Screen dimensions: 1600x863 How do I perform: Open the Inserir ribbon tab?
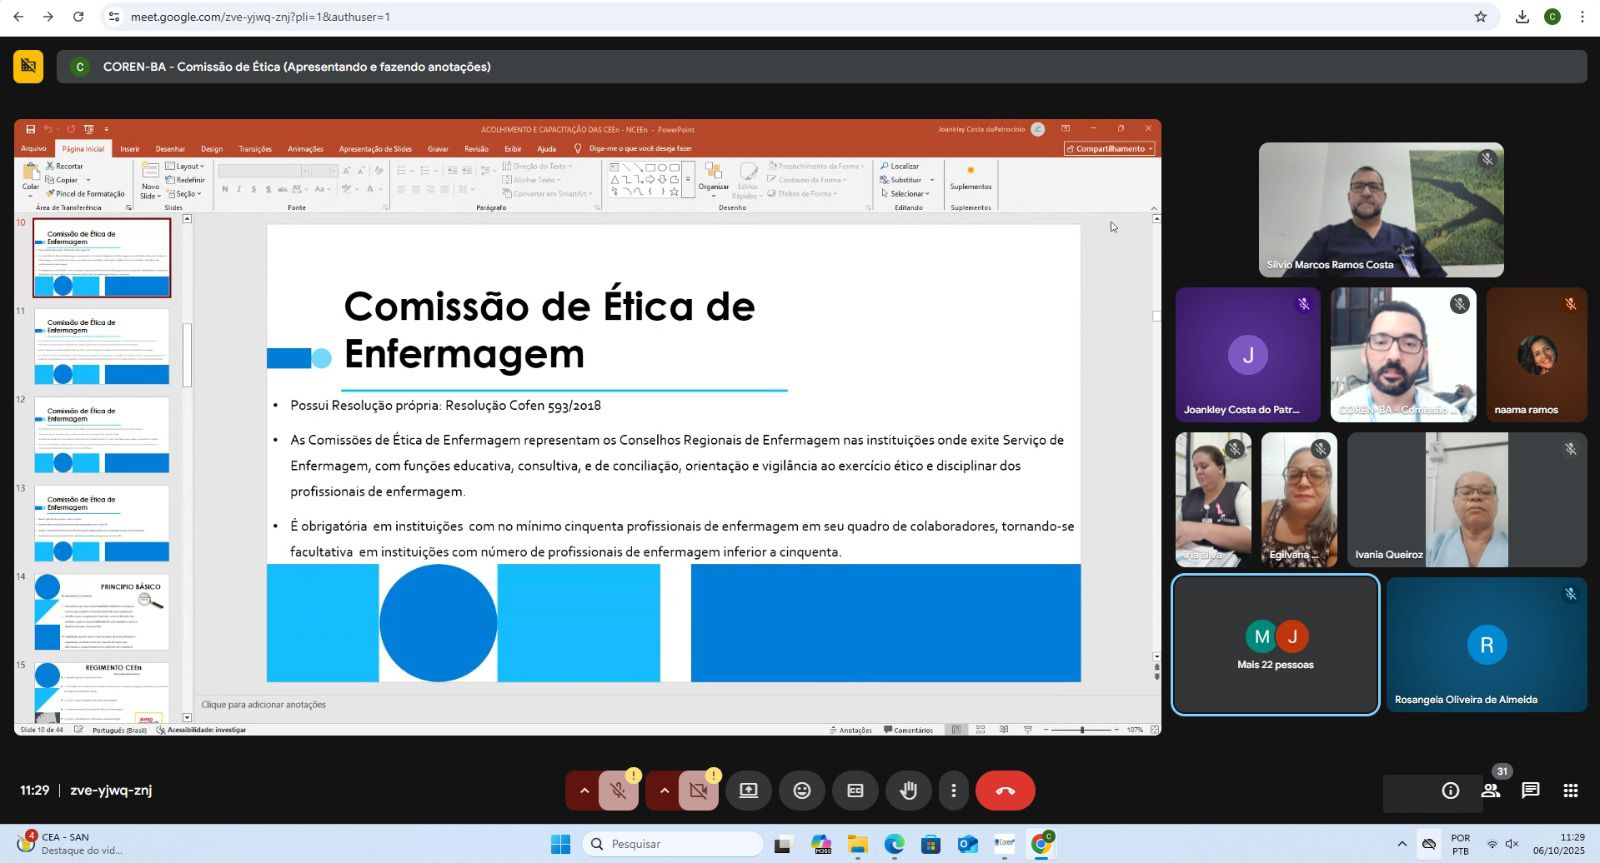pyautogui.click(x=130, y=149)
